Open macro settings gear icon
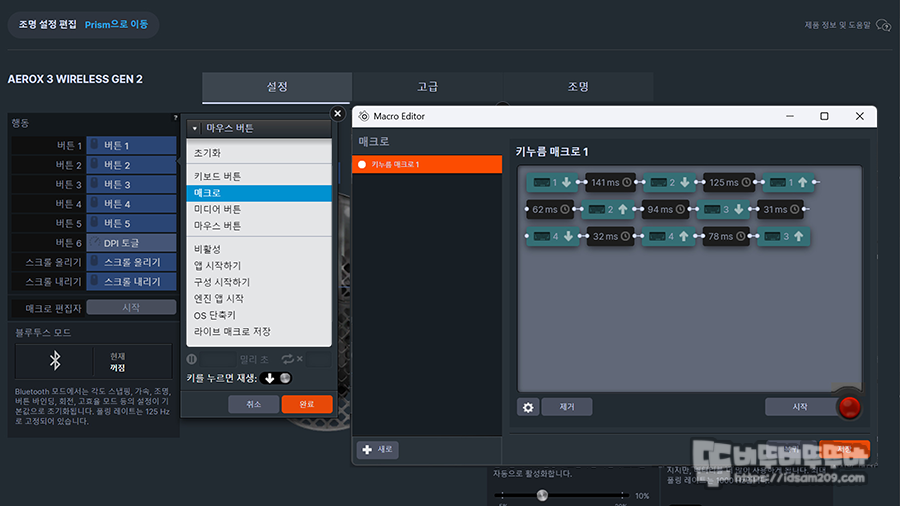This screenshot has height=506, width=900. click(528, 407)
